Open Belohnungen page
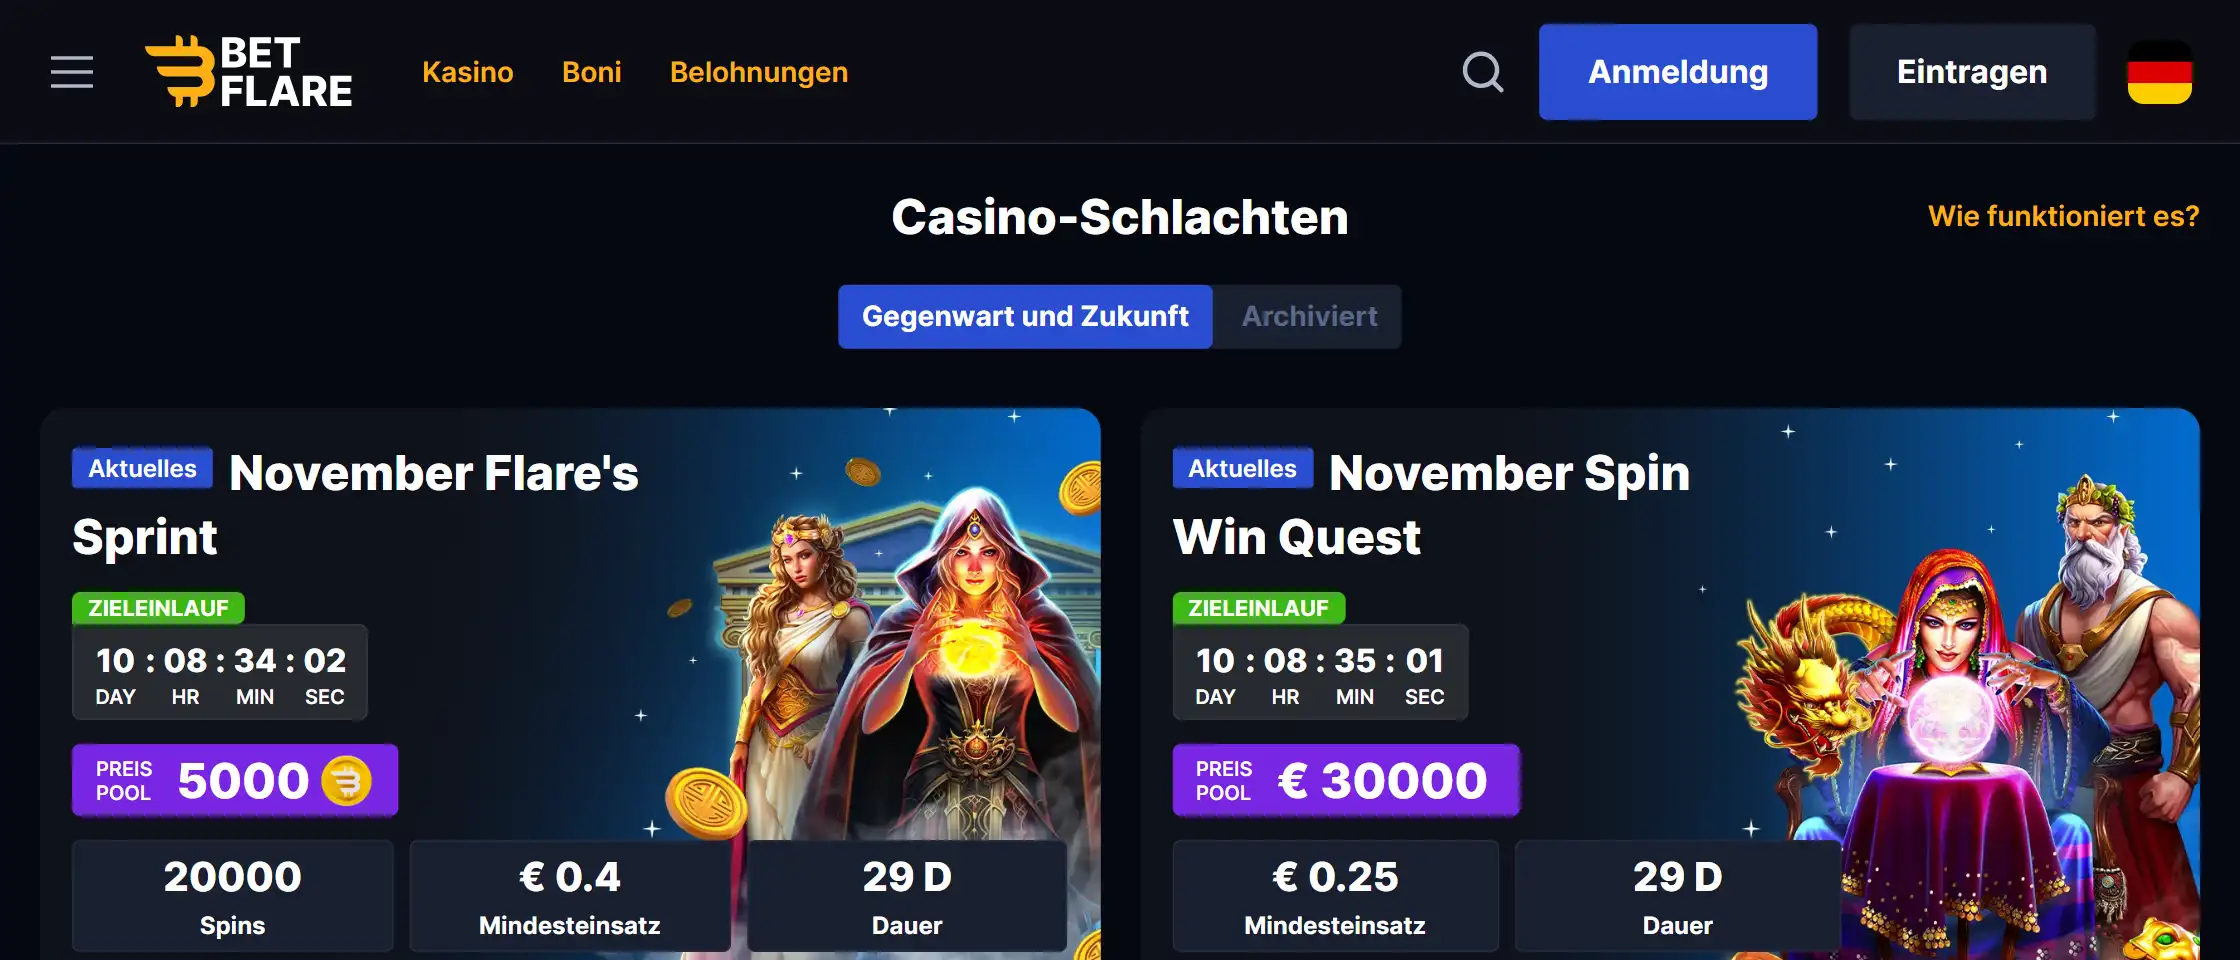 click(758, 72)
